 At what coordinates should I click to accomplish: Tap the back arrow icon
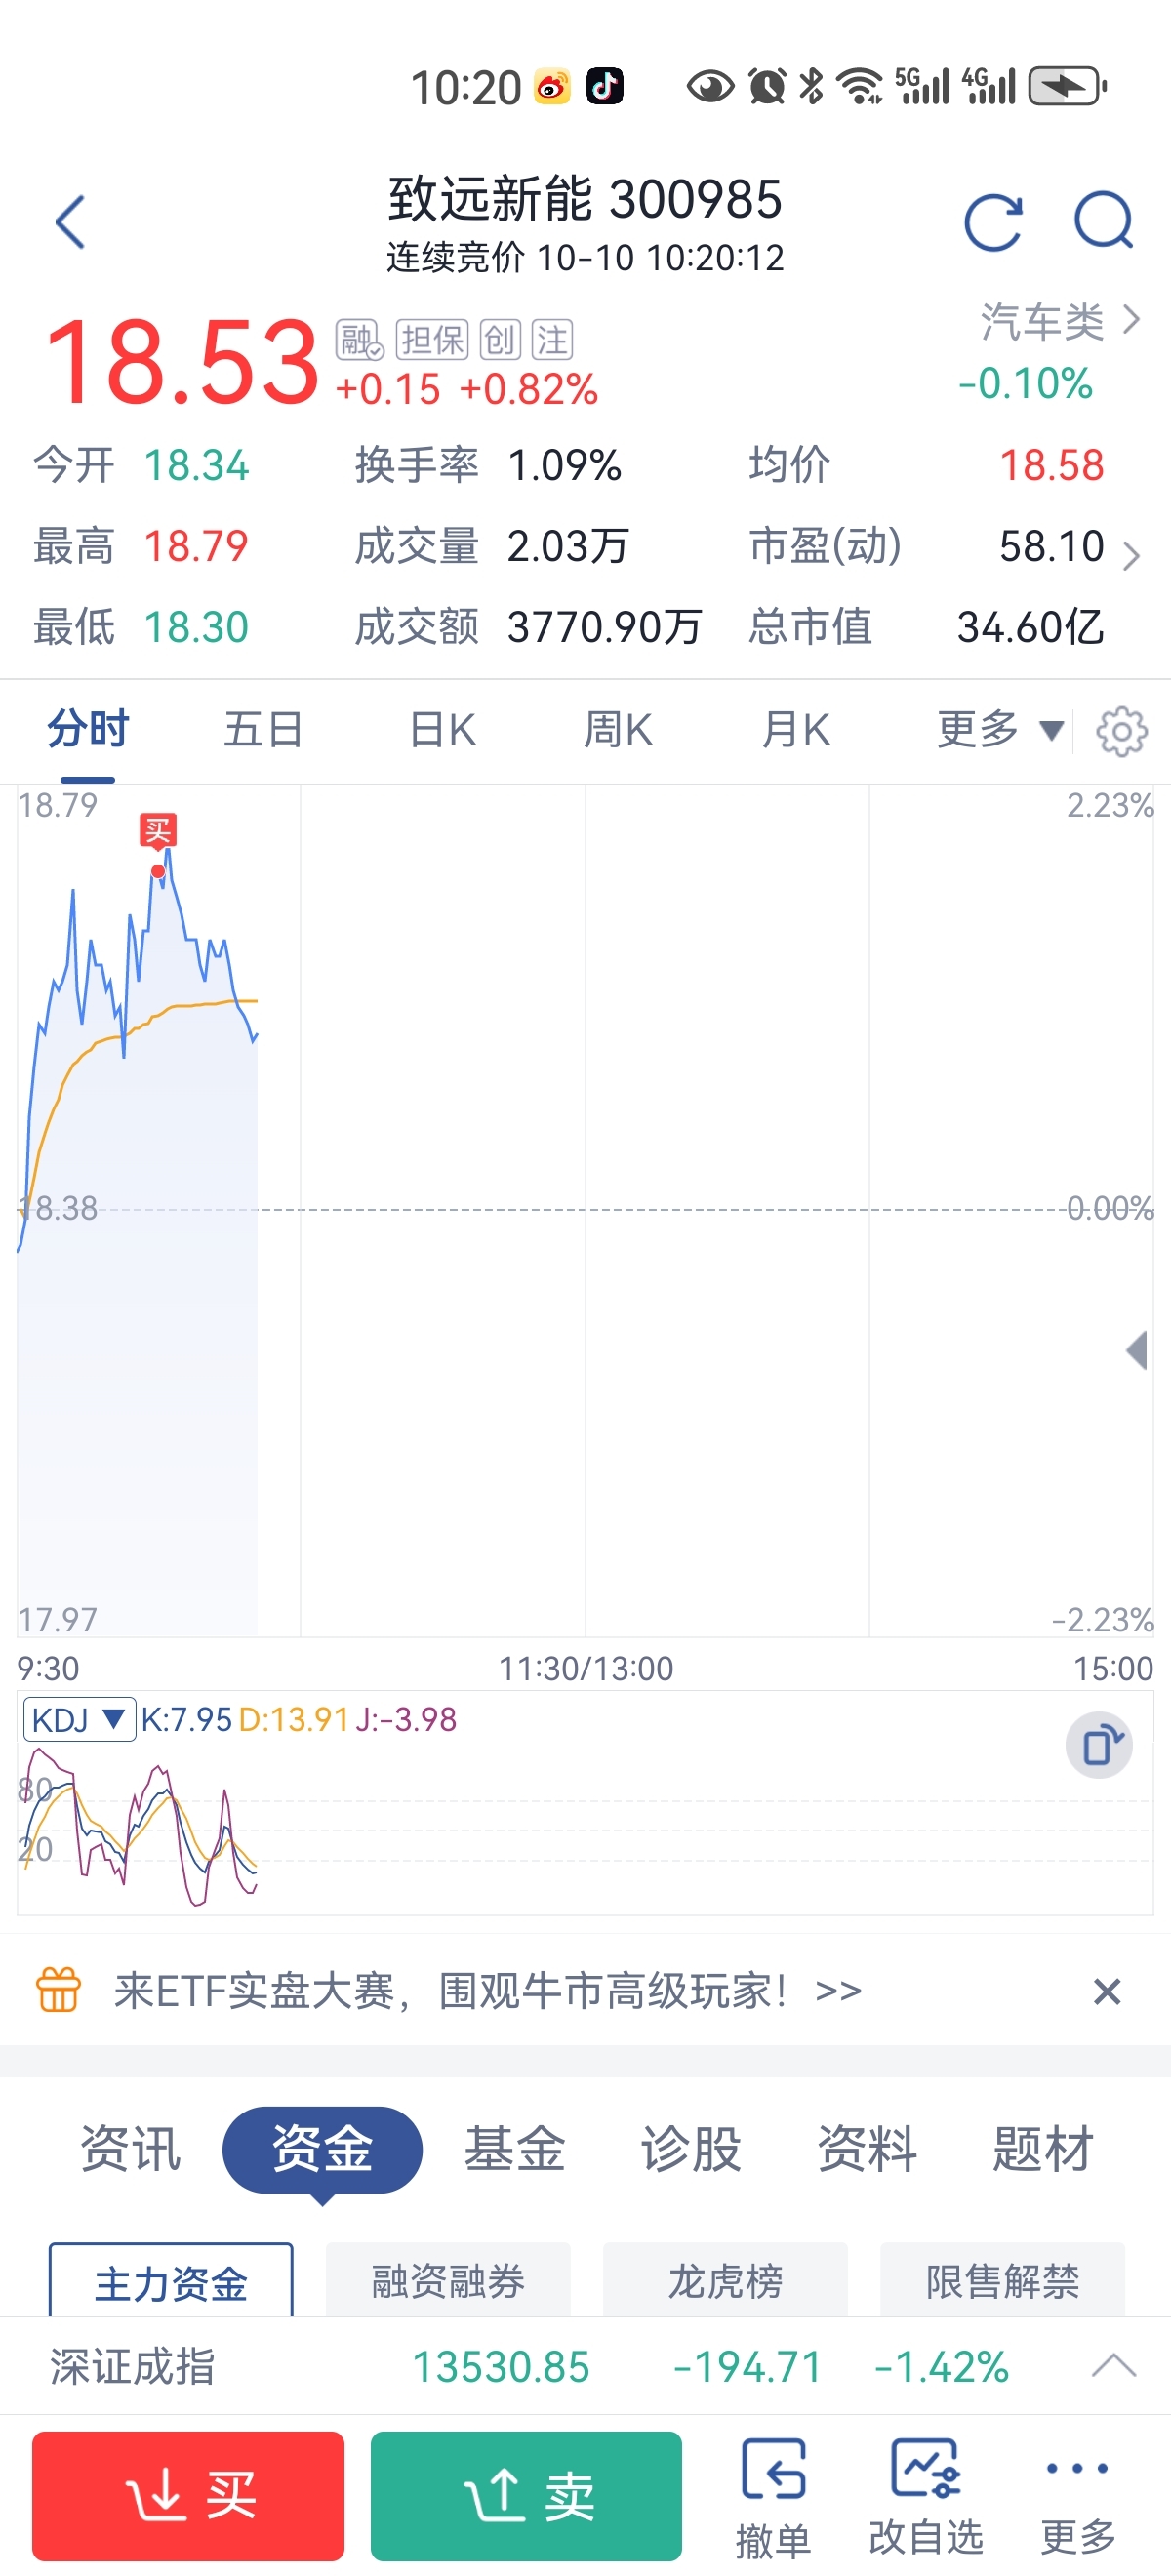tap(69, 222)
